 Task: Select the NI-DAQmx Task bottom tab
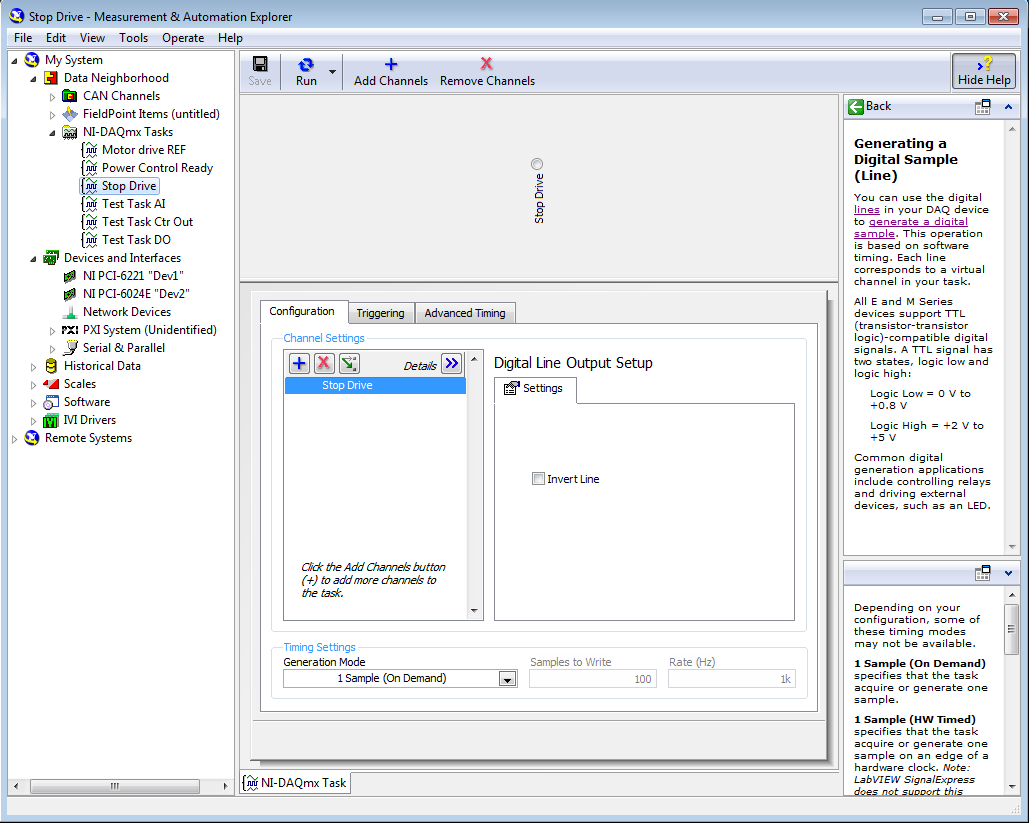295,782
